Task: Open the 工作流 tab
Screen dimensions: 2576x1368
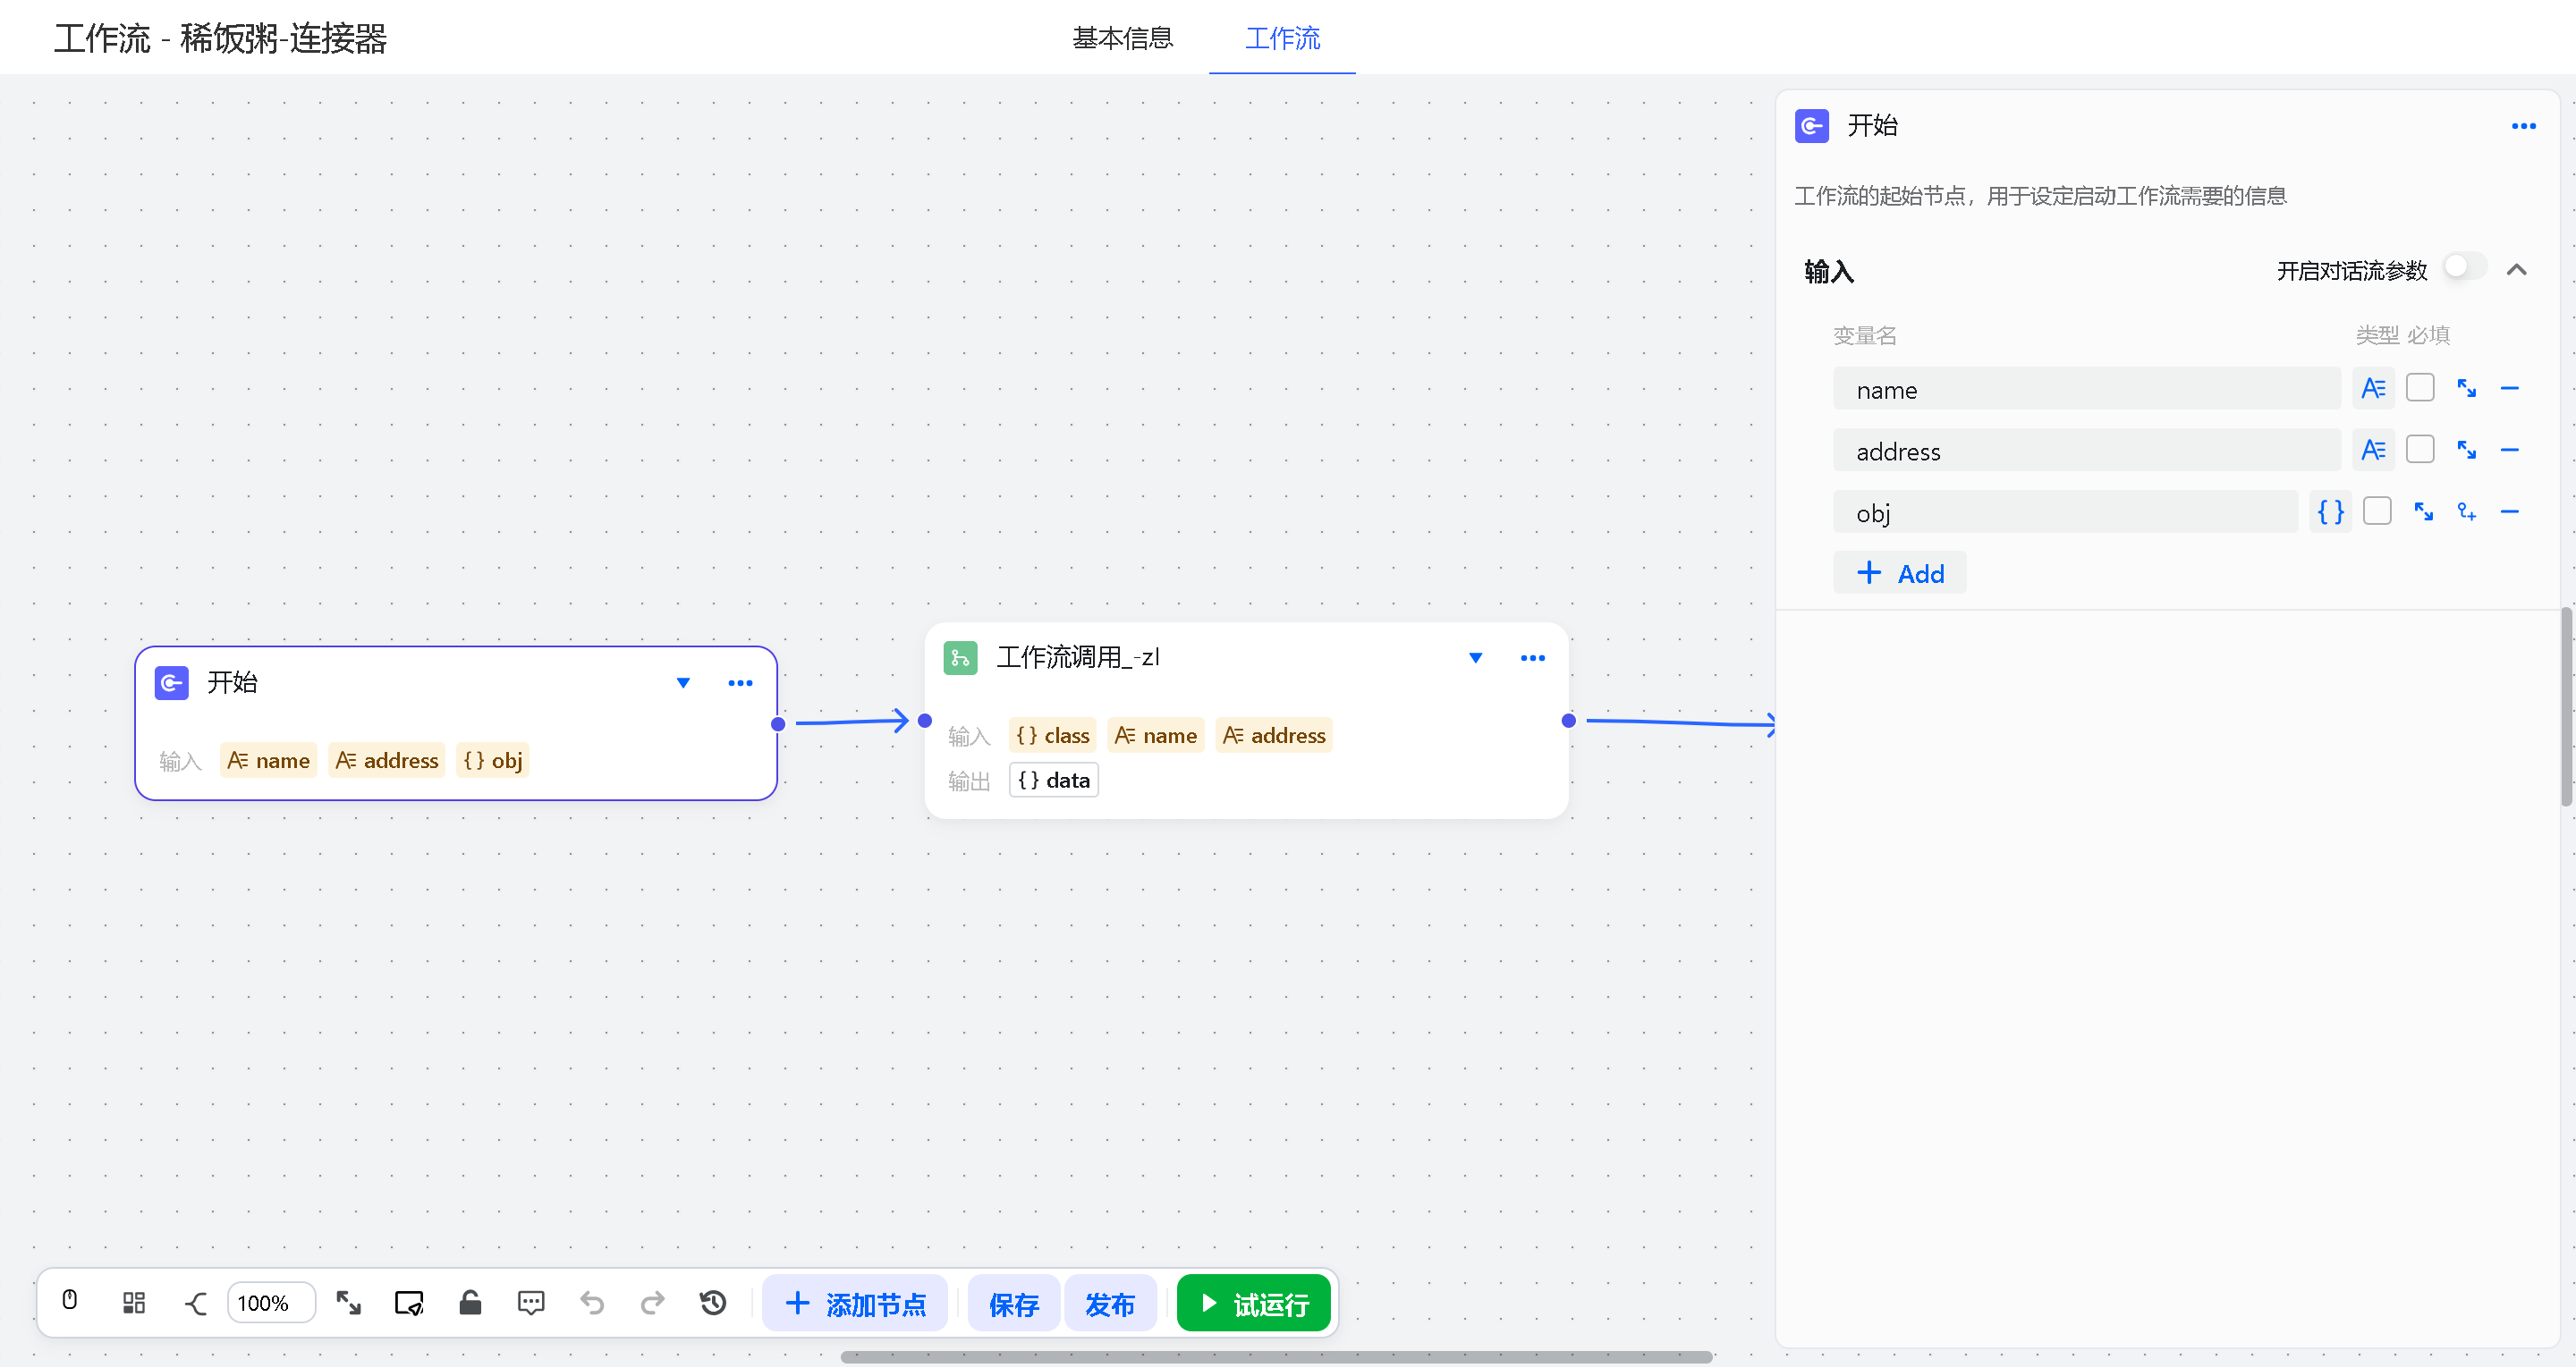Action: click(1282, 38)
